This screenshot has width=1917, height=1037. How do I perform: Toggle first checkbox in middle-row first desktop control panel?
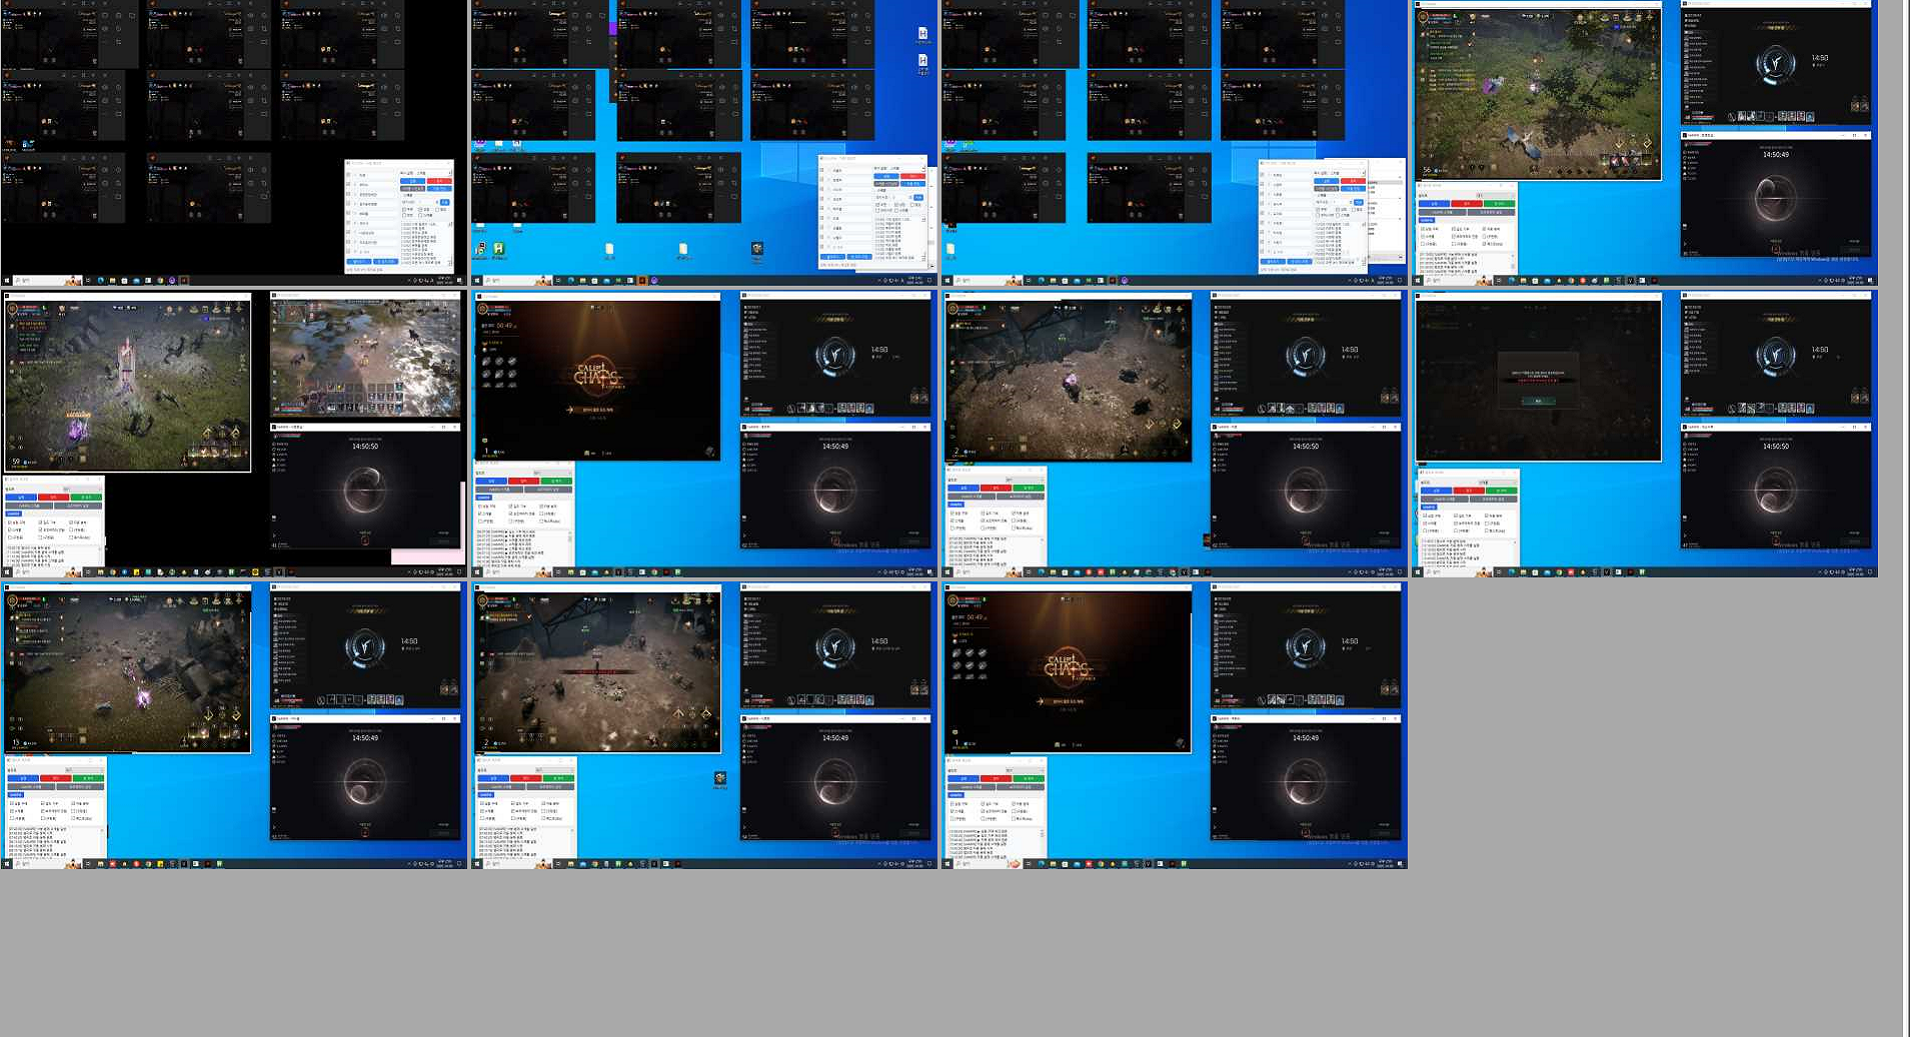tap(11, 522)
